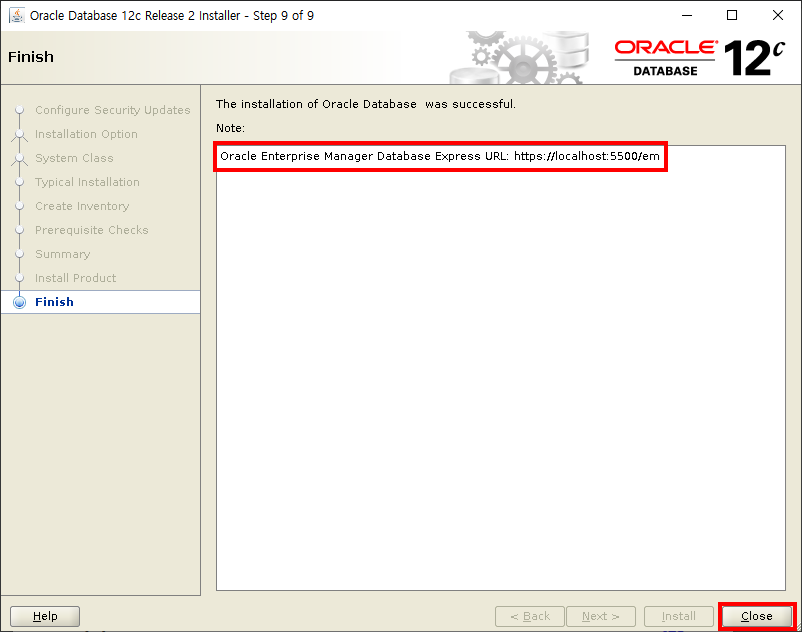The width and height of the screenshot is (802, 632).
Task: Click the Enterprise Manager Express URL text
Action: coord(440,156)
